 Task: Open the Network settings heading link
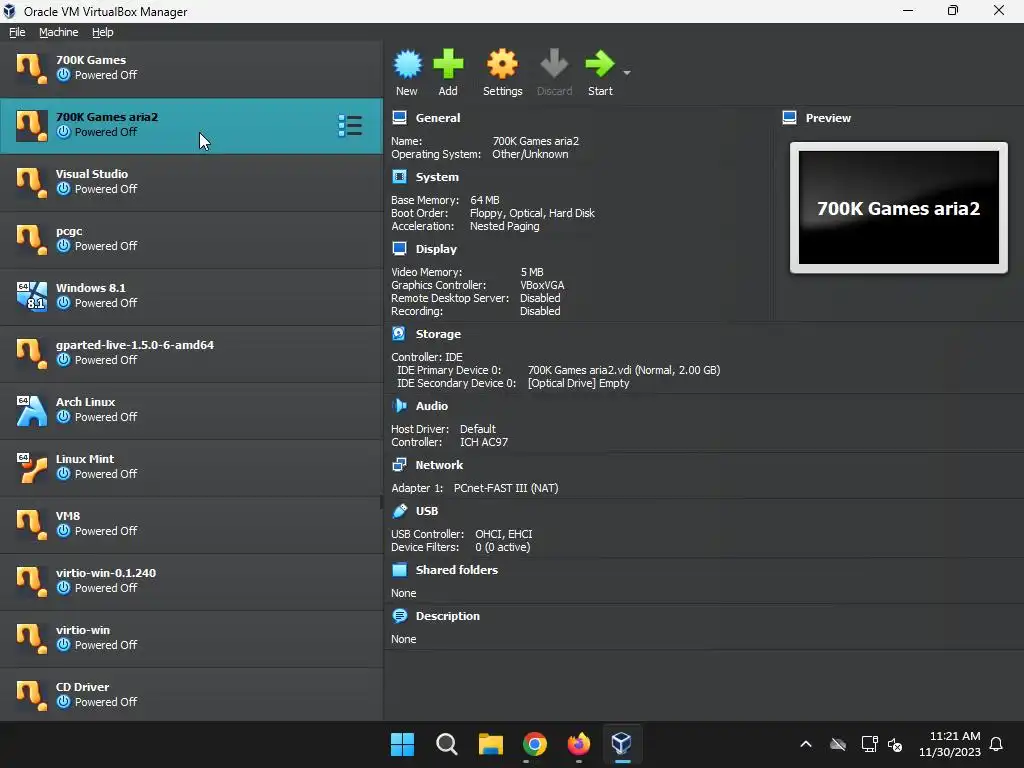click(x=439, y=465)
